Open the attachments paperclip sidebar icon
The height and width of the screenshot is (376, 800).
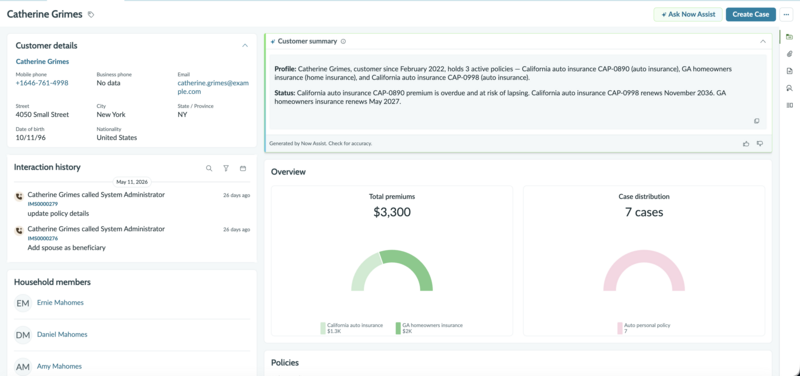tap(789, 54)
